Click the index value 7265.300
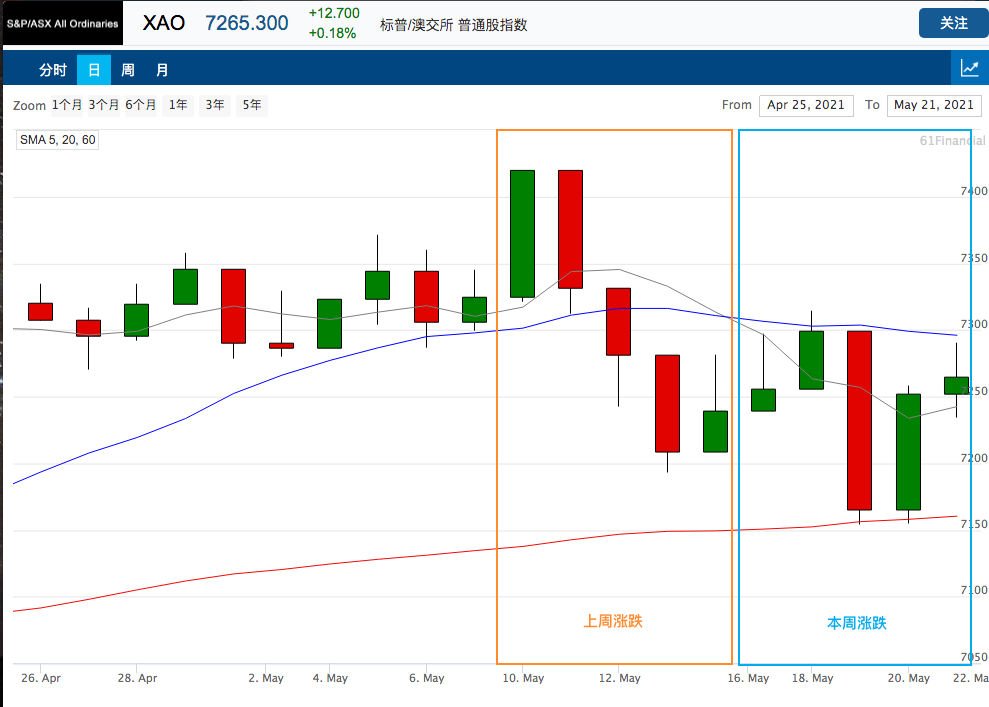 pos(247,23)
